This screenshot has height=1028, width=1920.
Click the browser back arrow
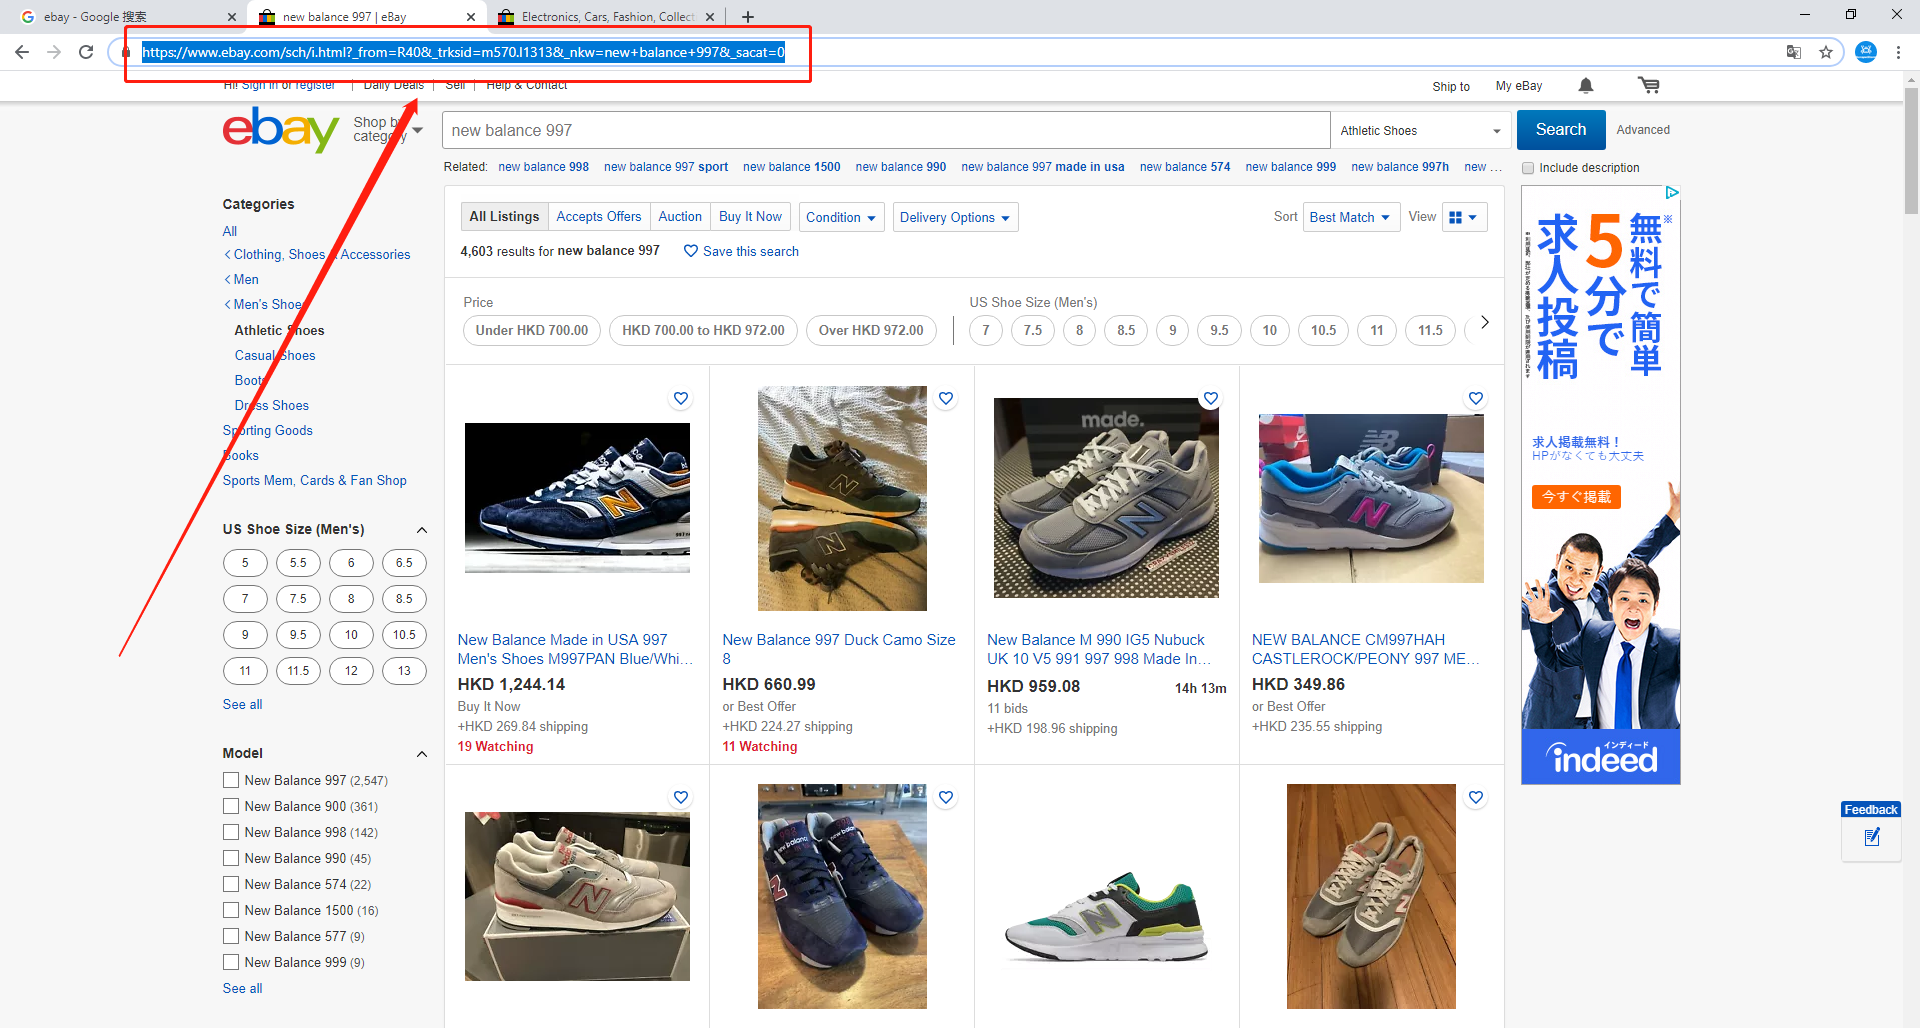(22, 52)
